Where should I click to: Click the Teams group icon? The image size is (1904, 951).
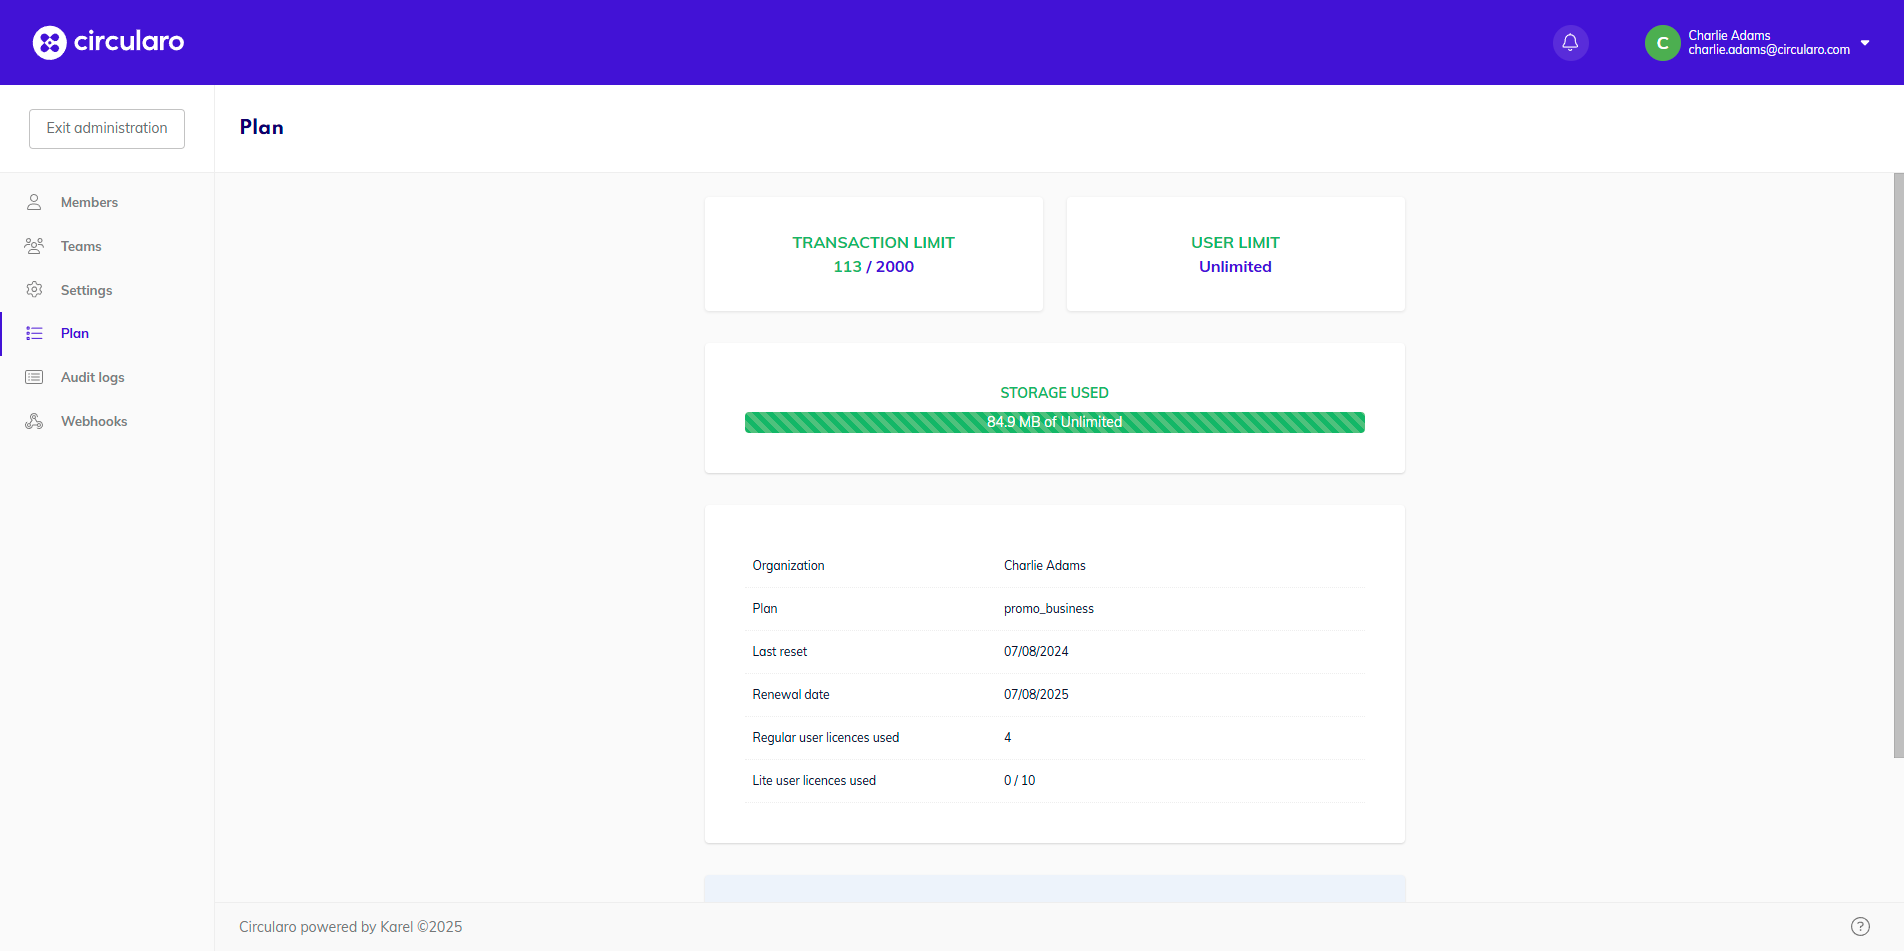[x=34, y=246]
